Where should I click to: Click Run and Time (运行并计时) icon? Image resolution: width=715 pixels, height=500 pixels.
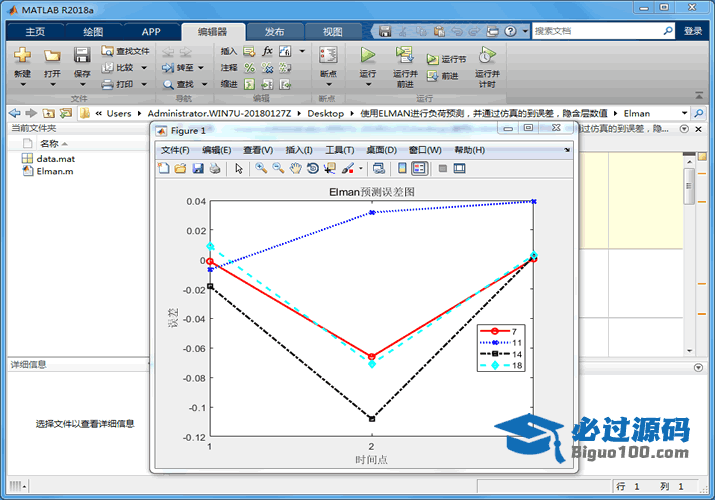pos(487,55)
